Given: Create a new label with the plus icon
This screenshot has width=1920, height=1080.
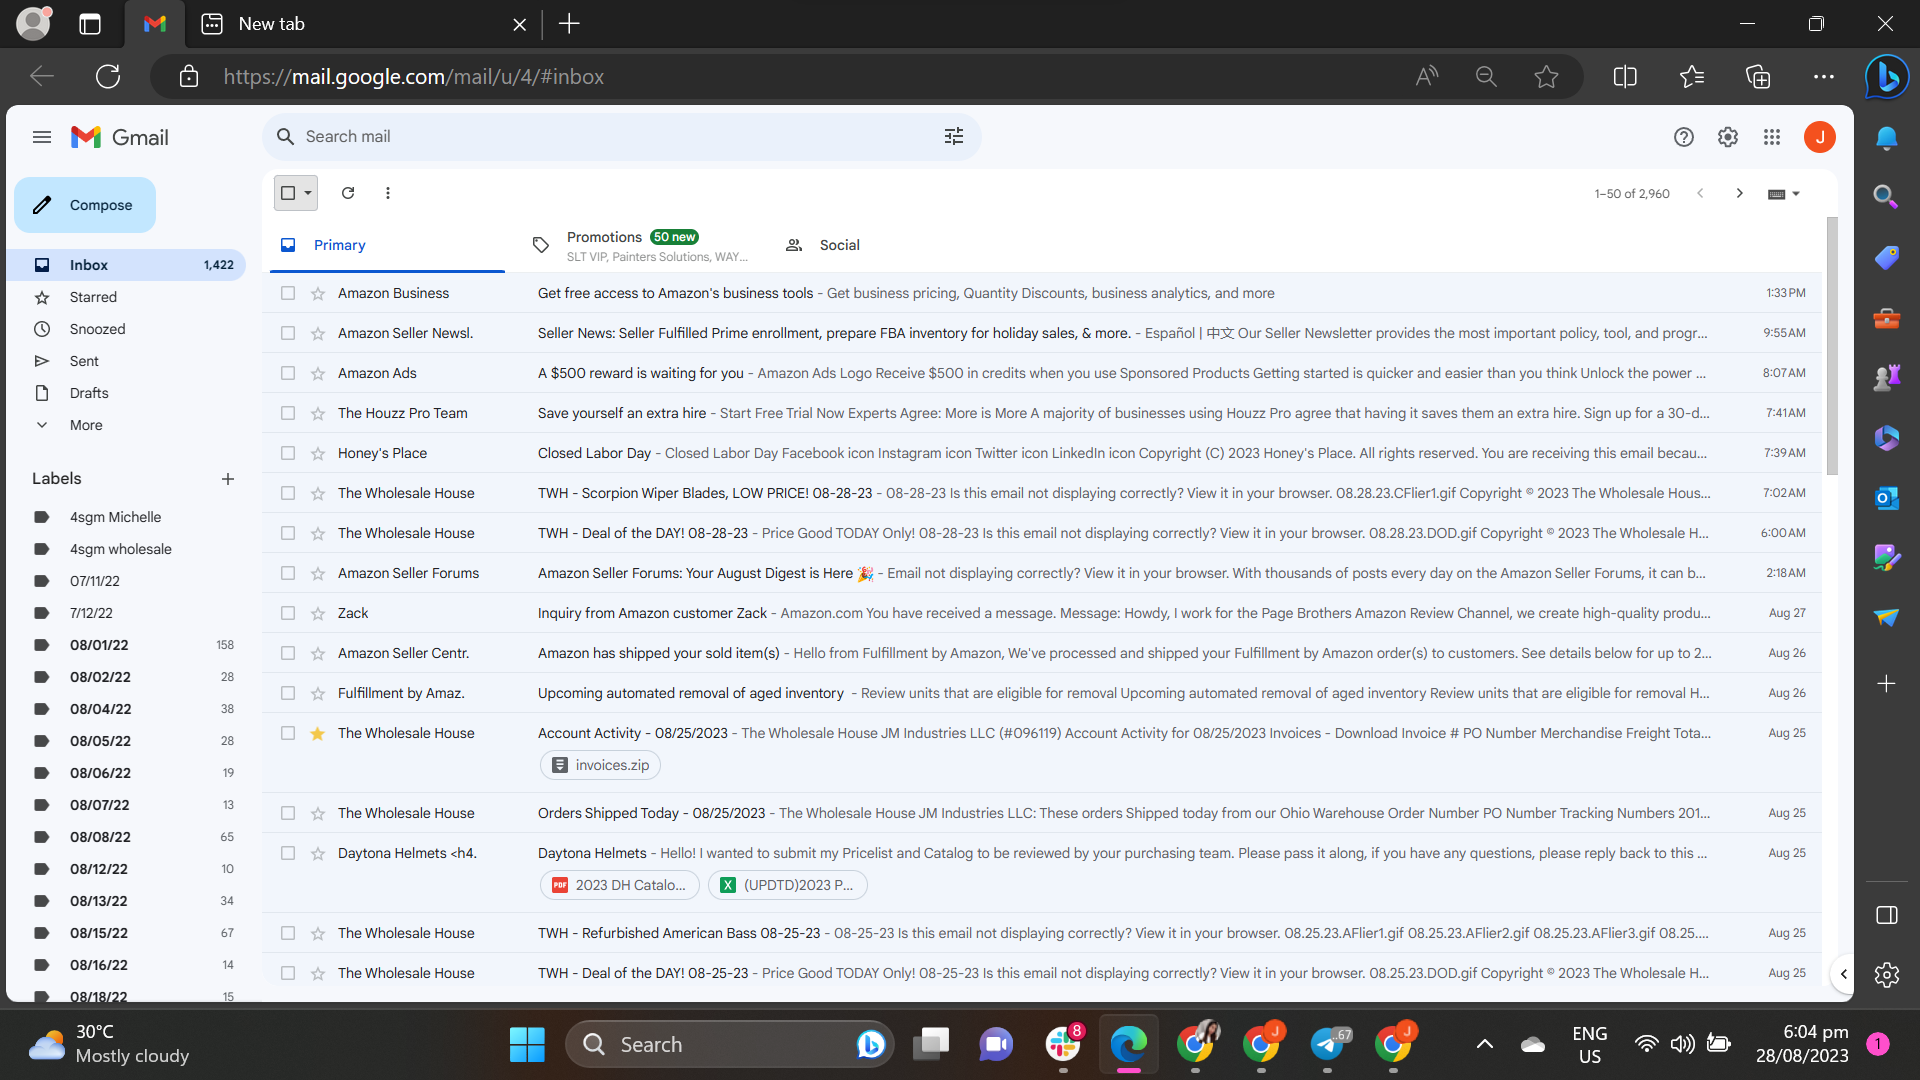Looking at the screenshot, I should click(x=228, y=479).
